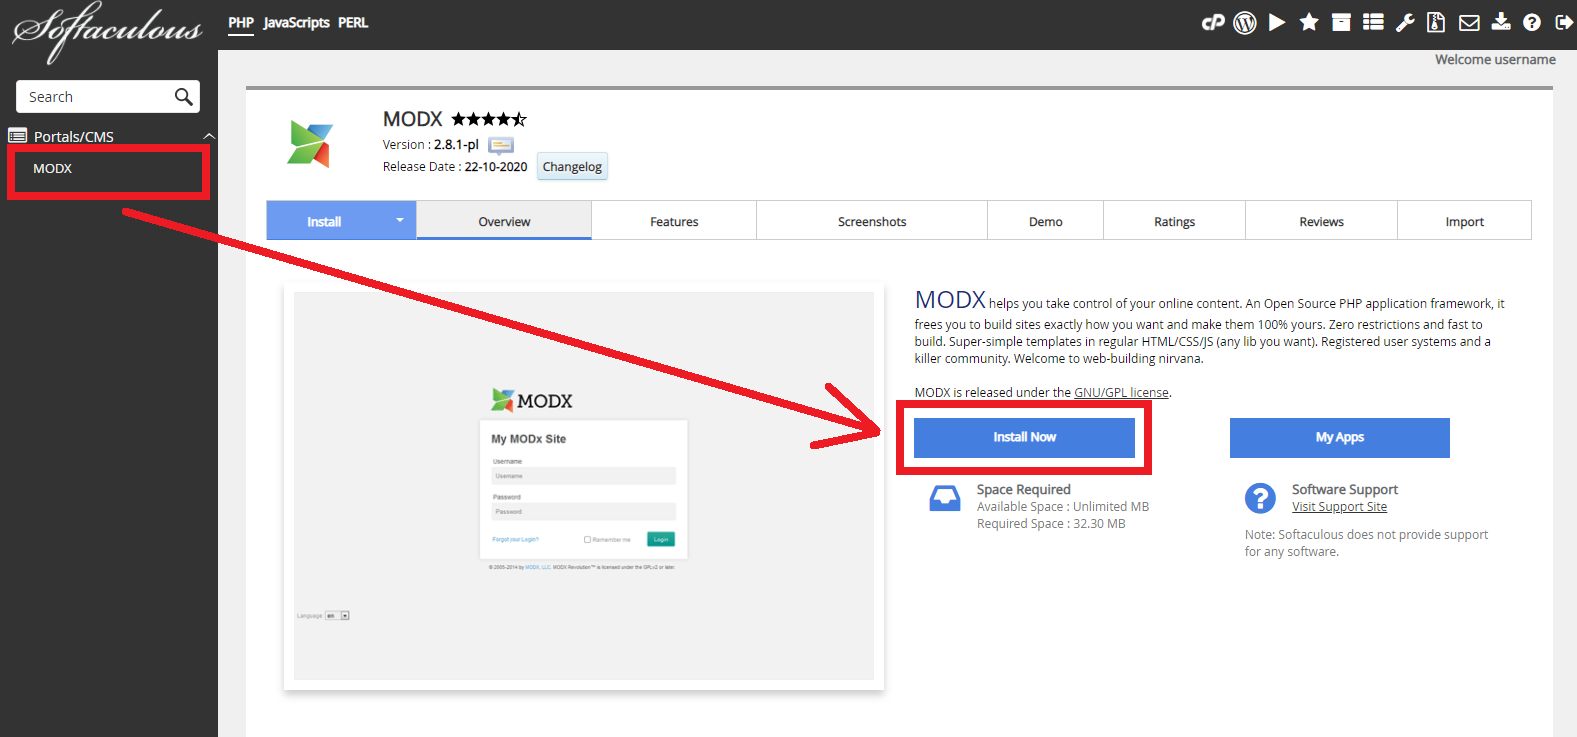Click the Portals/CMS category icon
The image size is (1577, 737).
coord(18,136)
